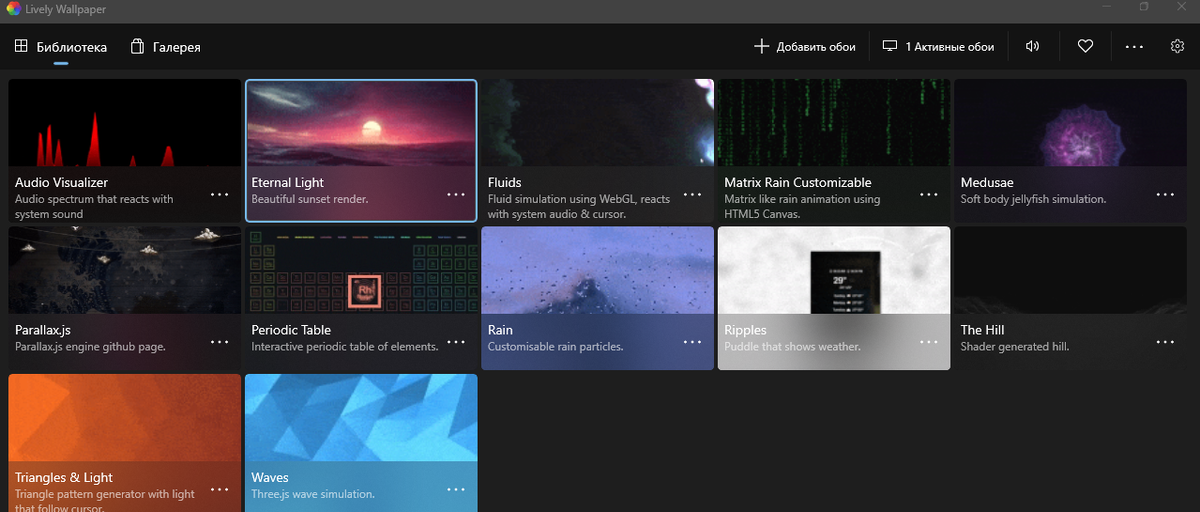Open options dots for Triangles & Light
Image resolution: width=1200 pixels, height=512 pixels.
tap(220, 490)
